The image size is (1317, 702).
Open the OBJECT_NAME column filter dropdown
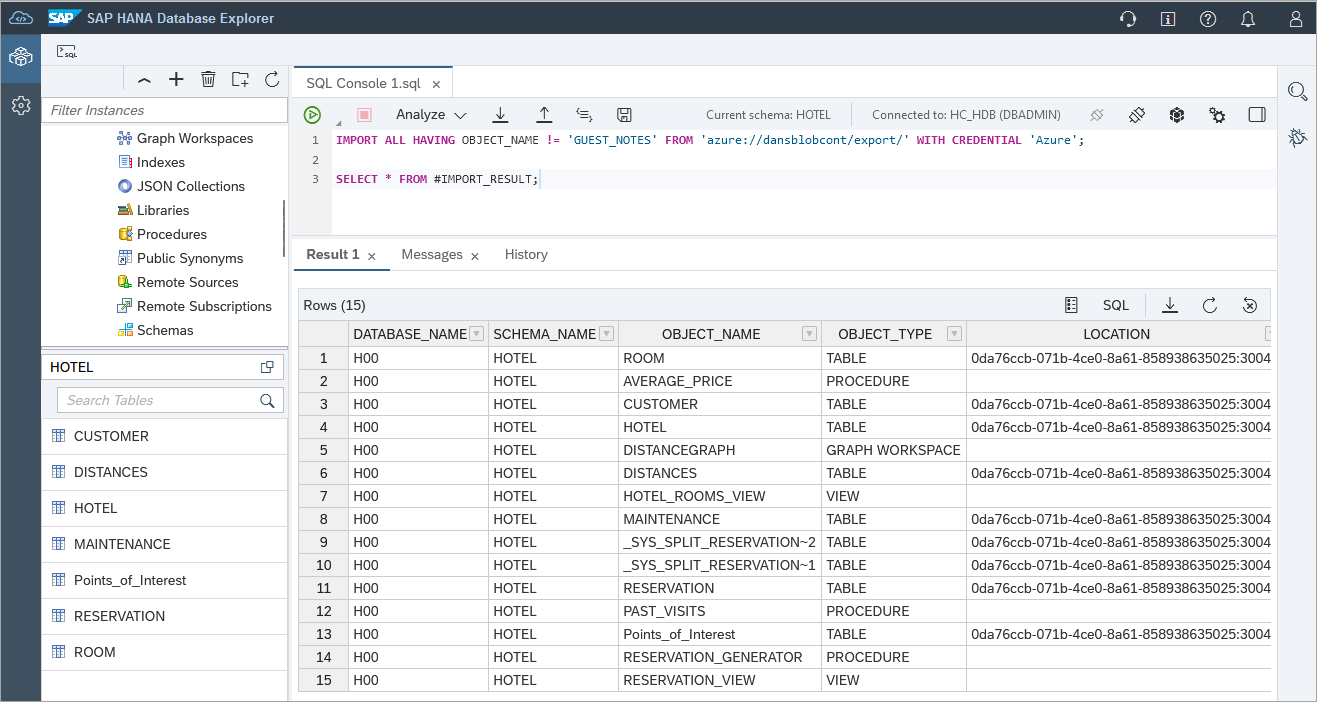(x=808, y=334)
